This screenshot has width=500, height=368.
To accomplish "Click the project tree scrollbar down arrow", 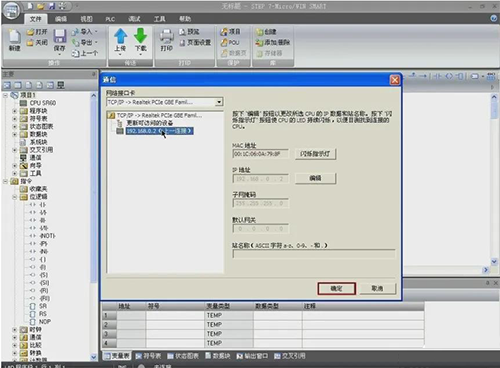I will point(94,357).
